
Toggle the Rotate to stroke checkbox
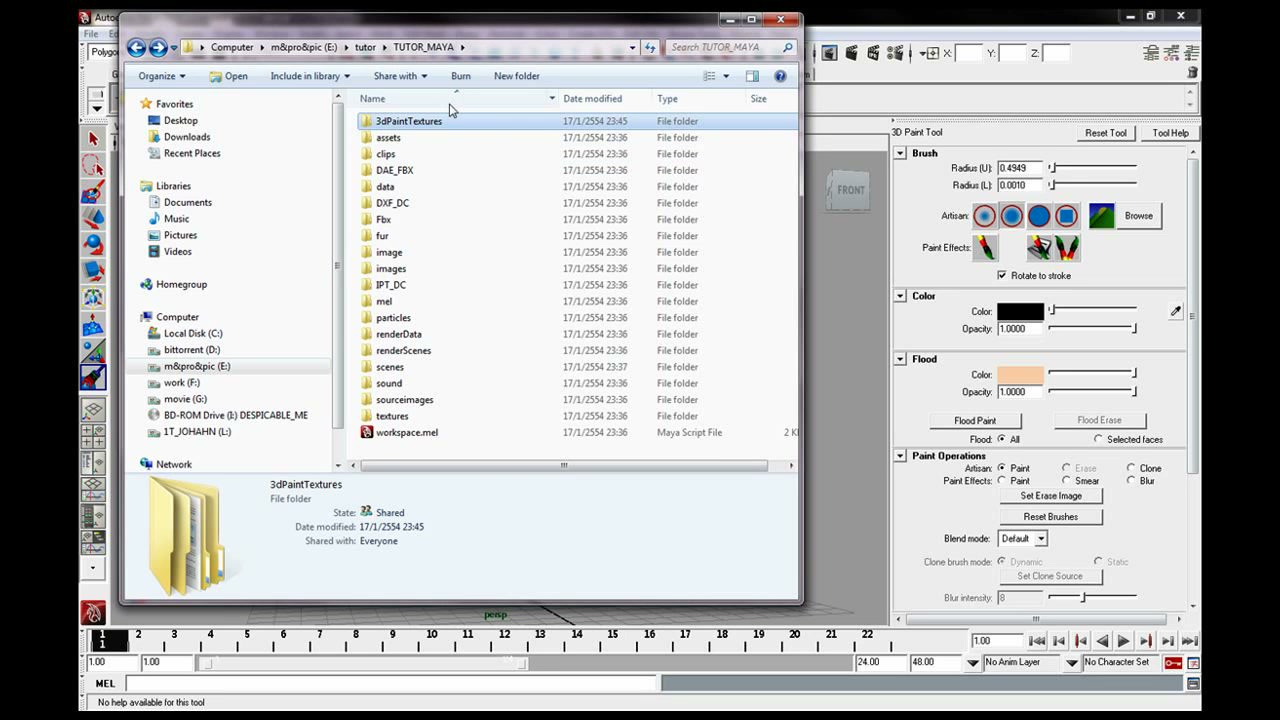click(1002, 275)
